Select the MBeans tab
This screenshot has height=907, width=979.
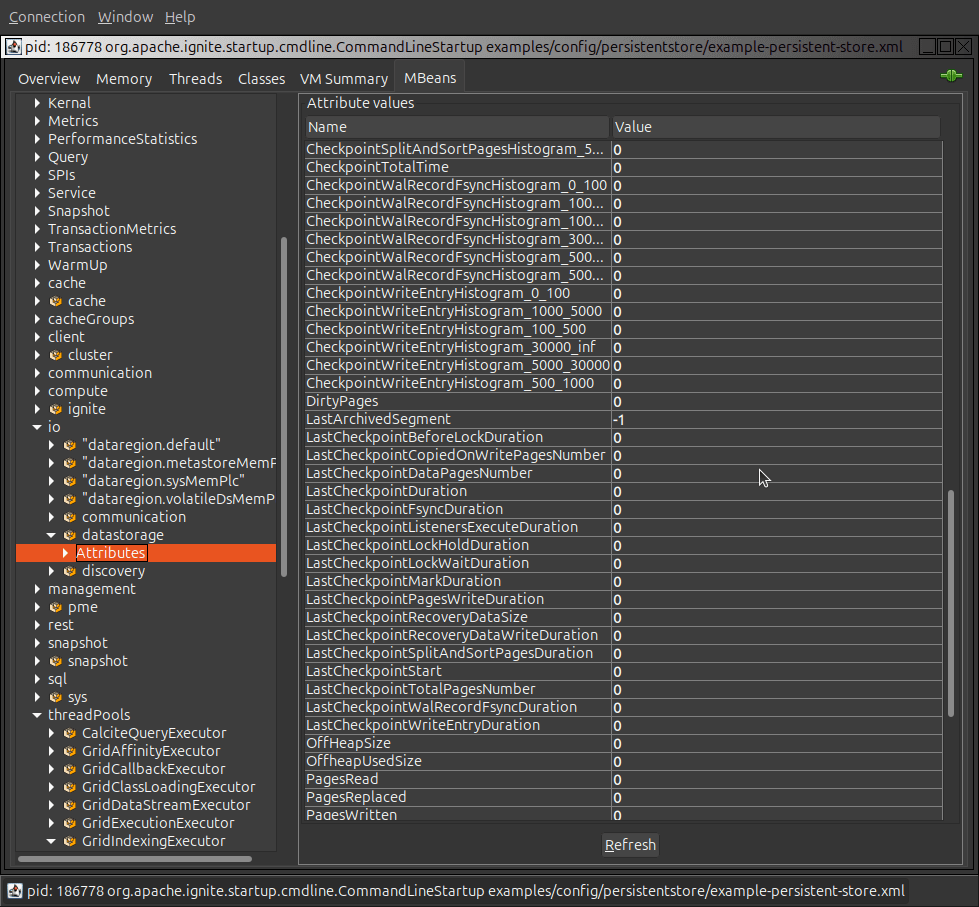point(430,78)
